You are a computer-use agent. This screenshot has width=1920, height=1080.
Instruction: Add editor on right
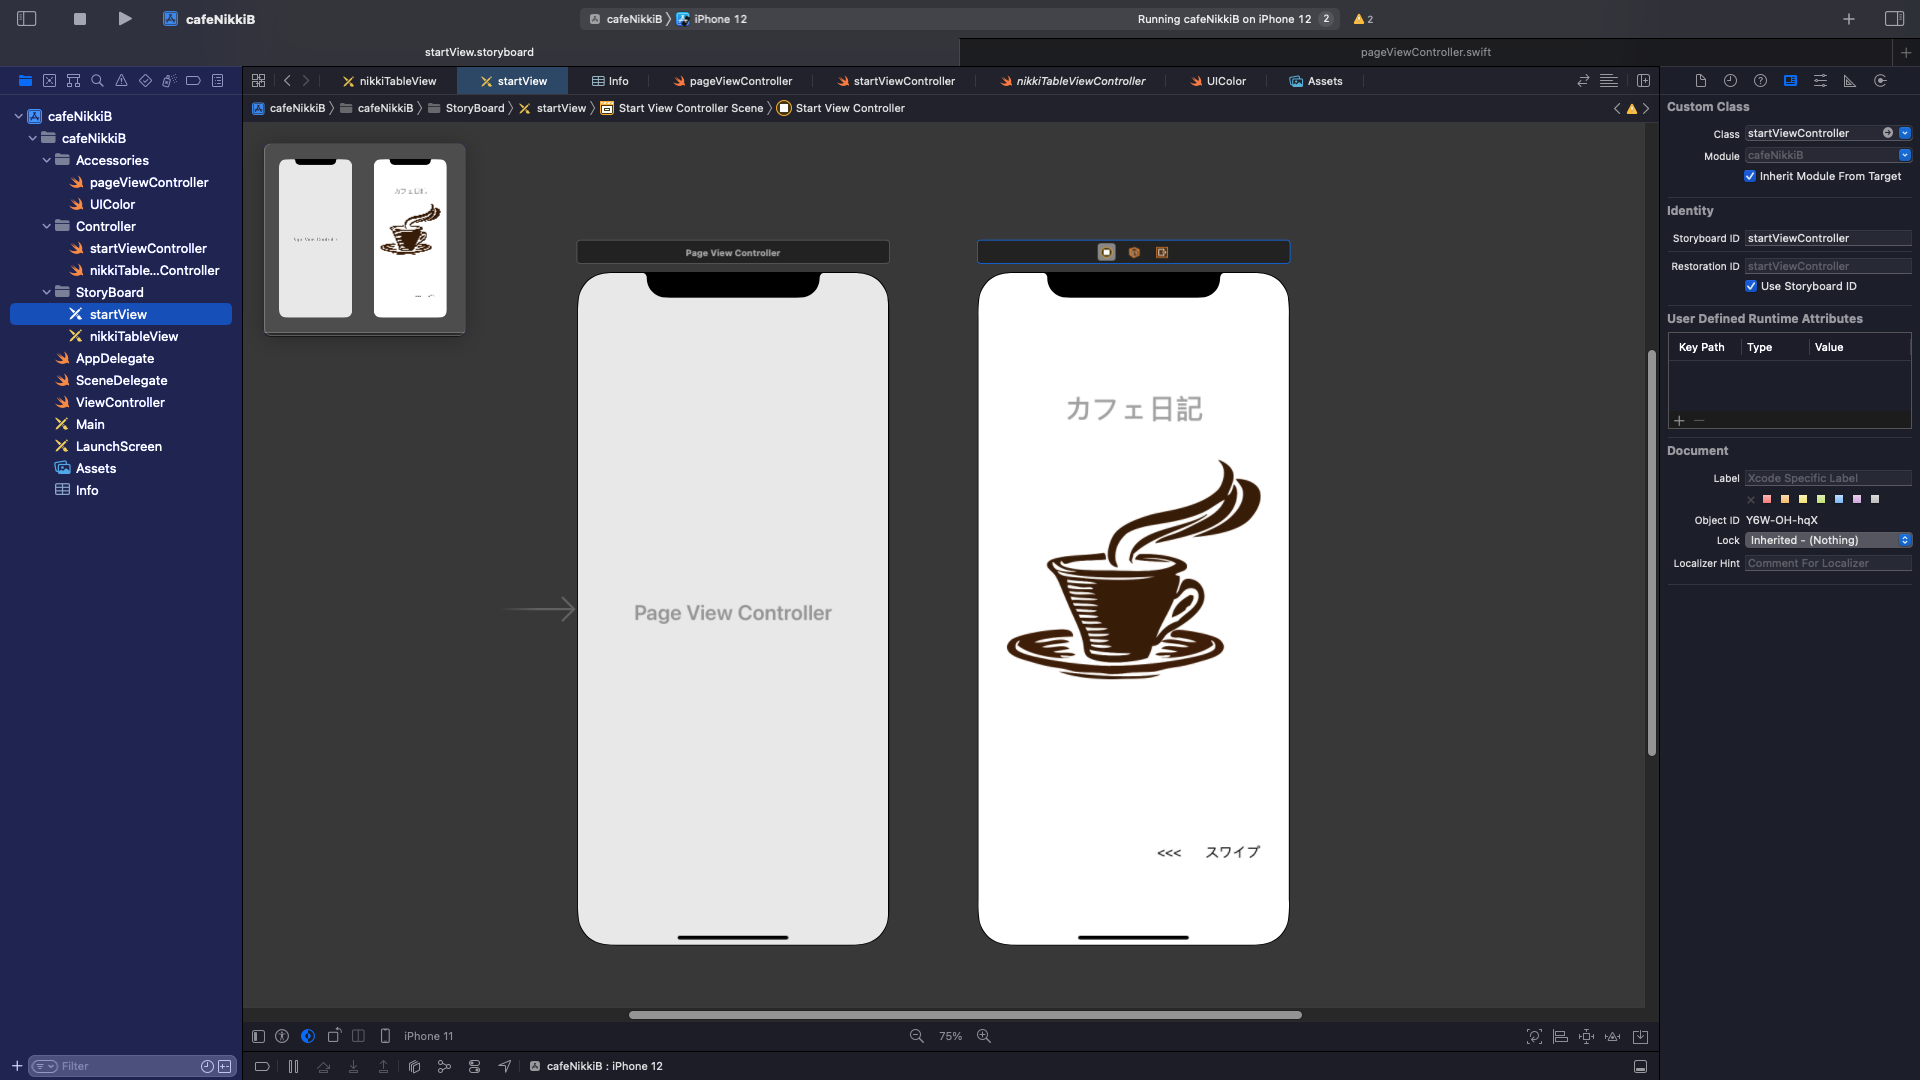point(1643,81)
